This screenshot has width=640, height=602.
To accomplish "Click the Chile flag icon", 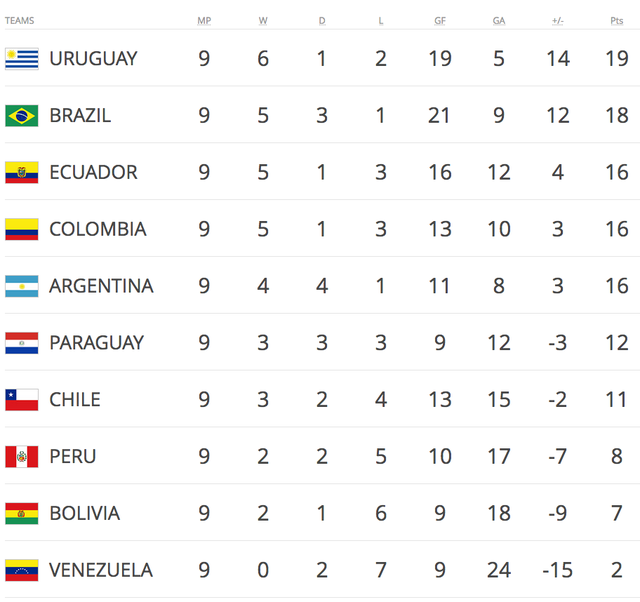I will (22, 400).
